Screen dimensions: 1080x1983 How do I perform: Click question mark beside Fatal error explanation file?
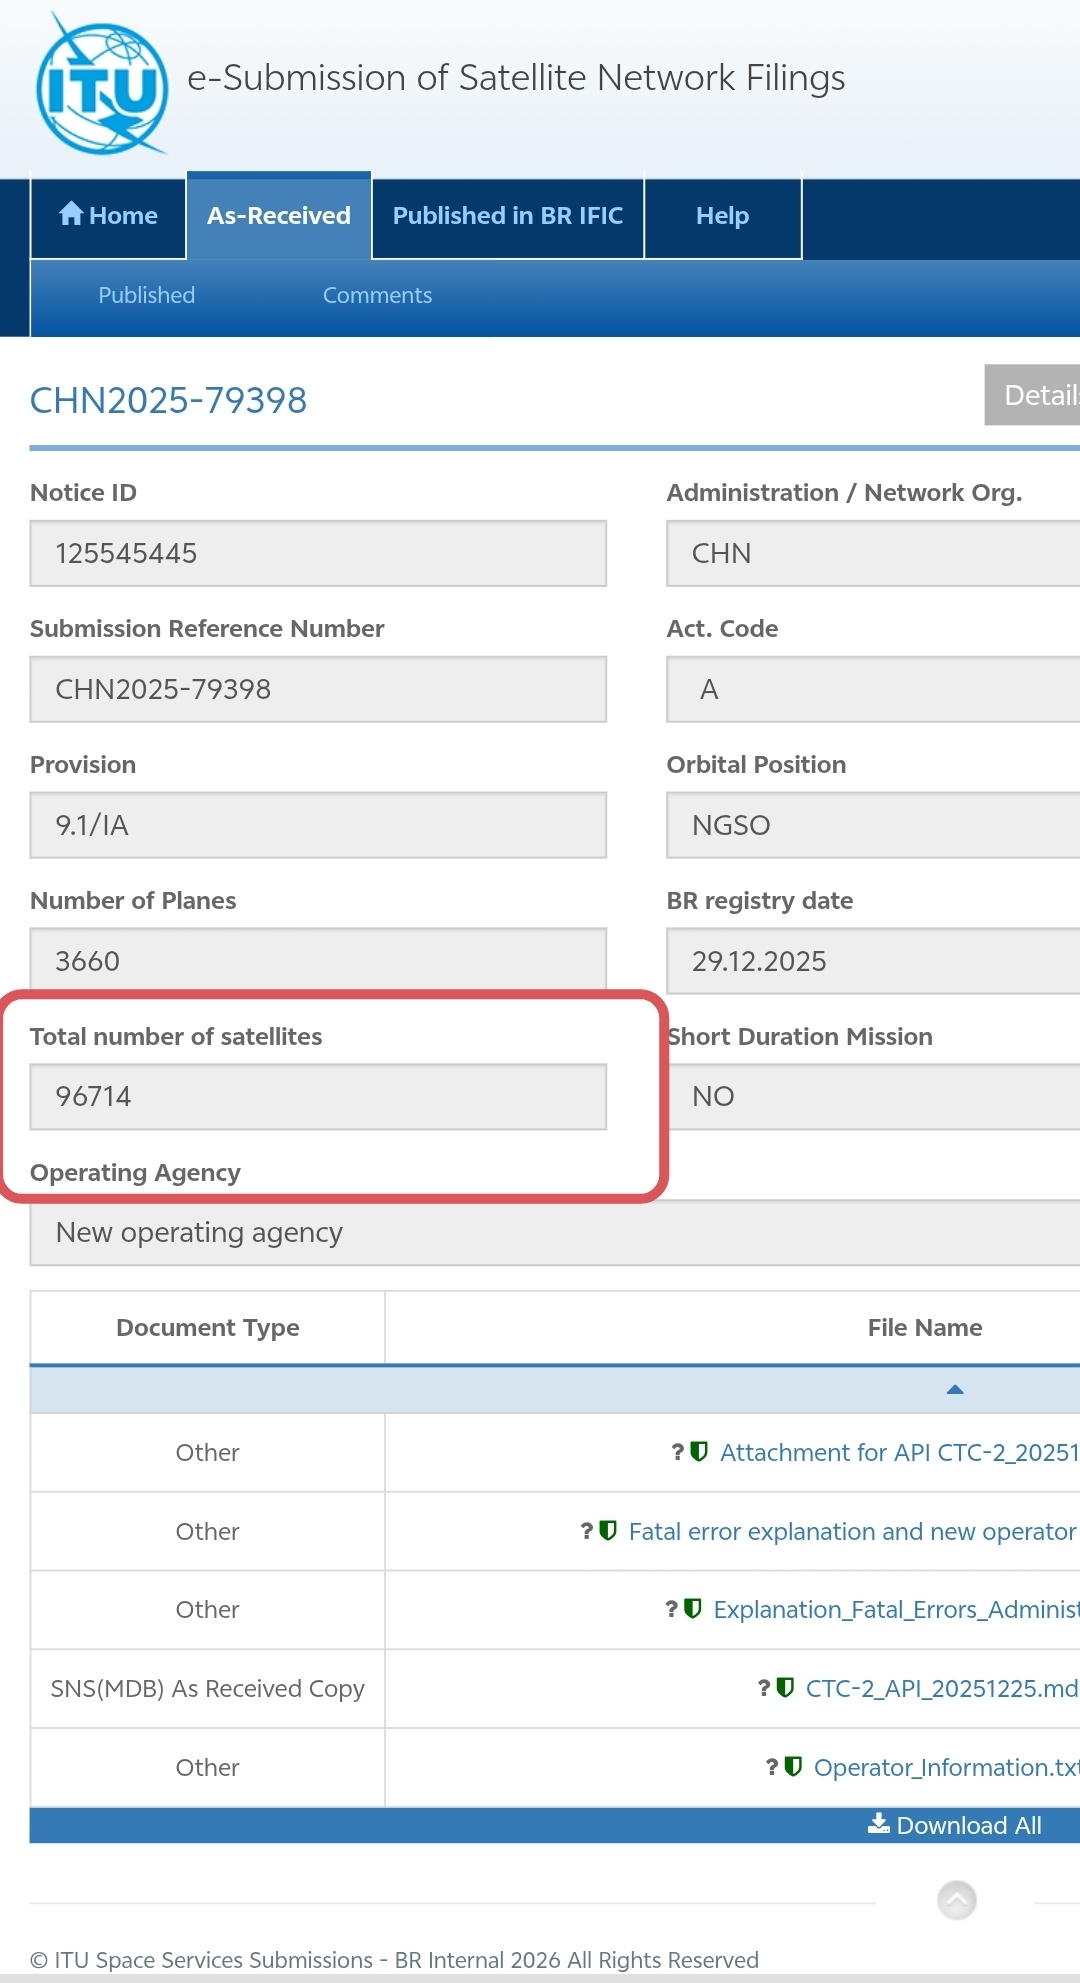[587, 1531]
